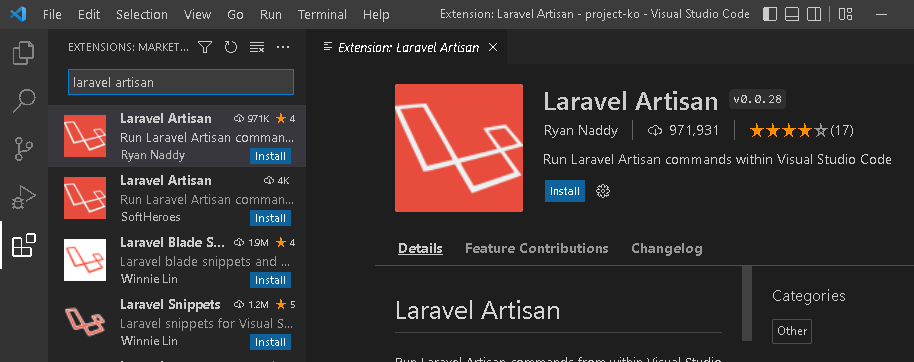Click the star rating (17) in details
The height and width of the screenshot is (362, 914).
coord(801,130)
